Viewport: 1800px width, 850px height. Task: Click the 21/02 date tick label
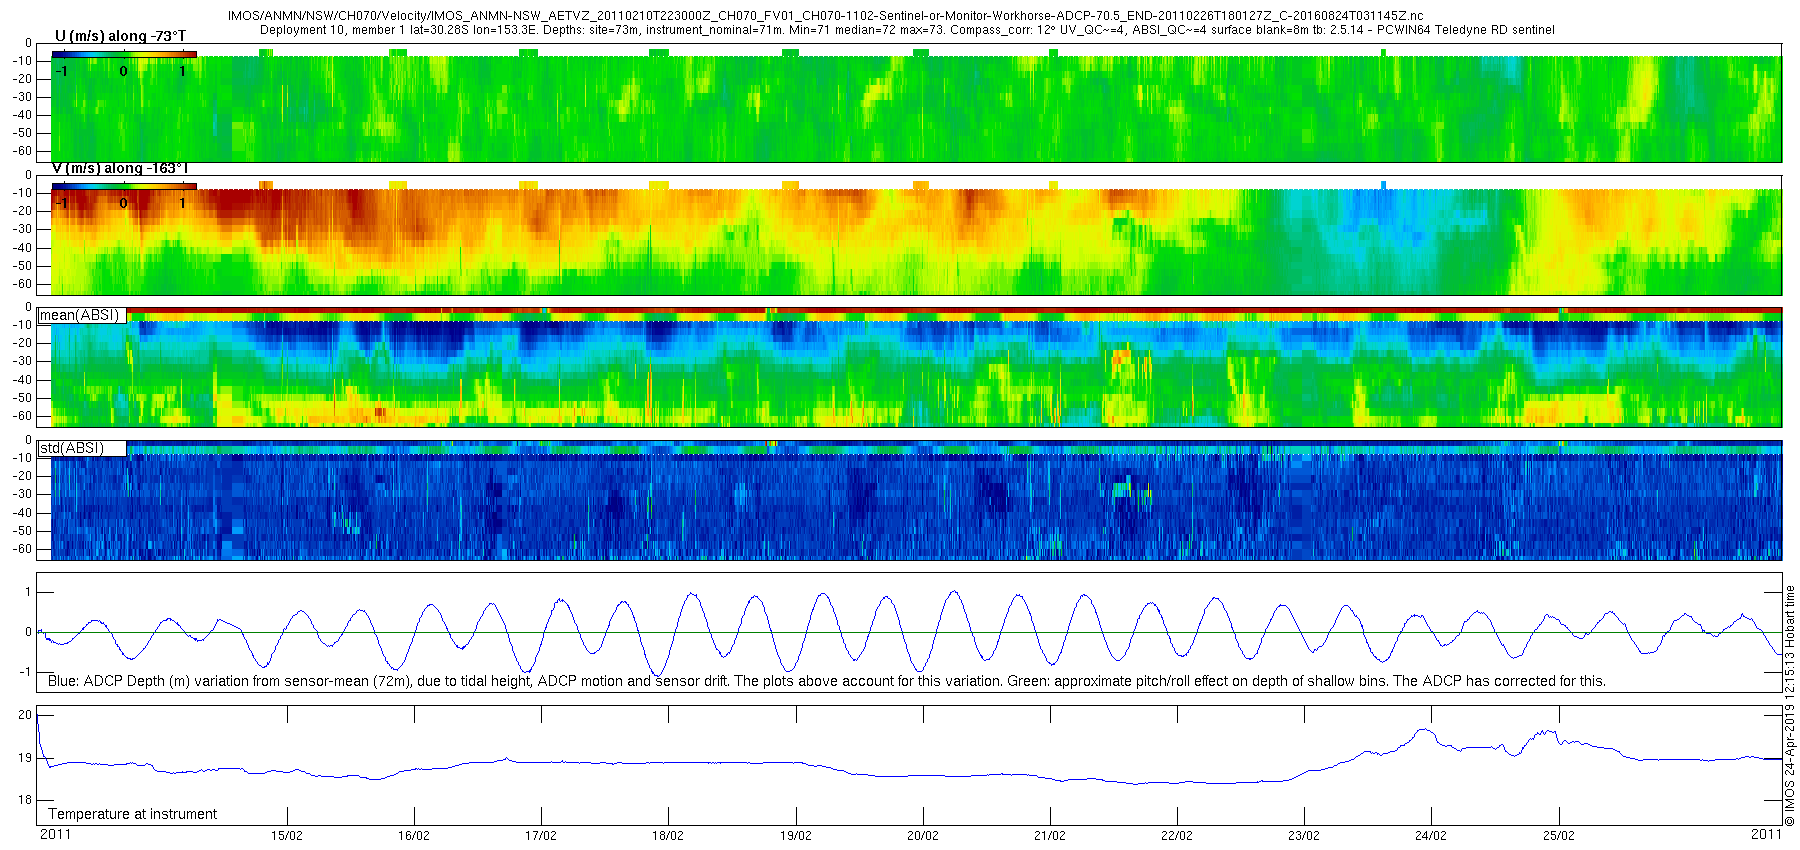coord(1050,836)
